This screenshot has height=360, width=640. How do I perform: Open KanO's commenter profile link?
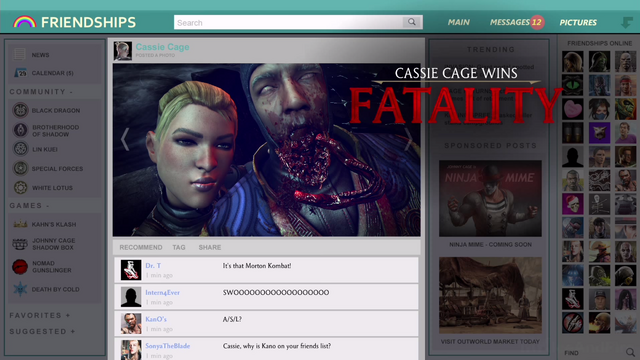click(156, 319)
